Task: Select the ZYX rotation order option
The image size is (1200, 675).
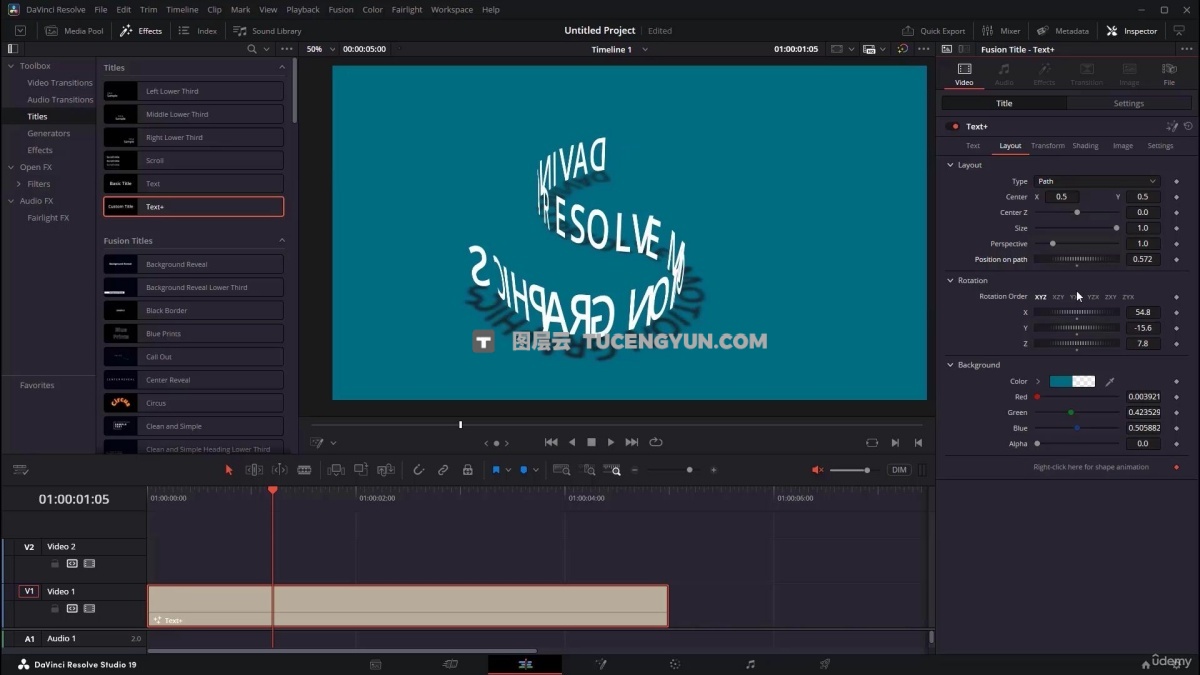Action: (1128, 297)
